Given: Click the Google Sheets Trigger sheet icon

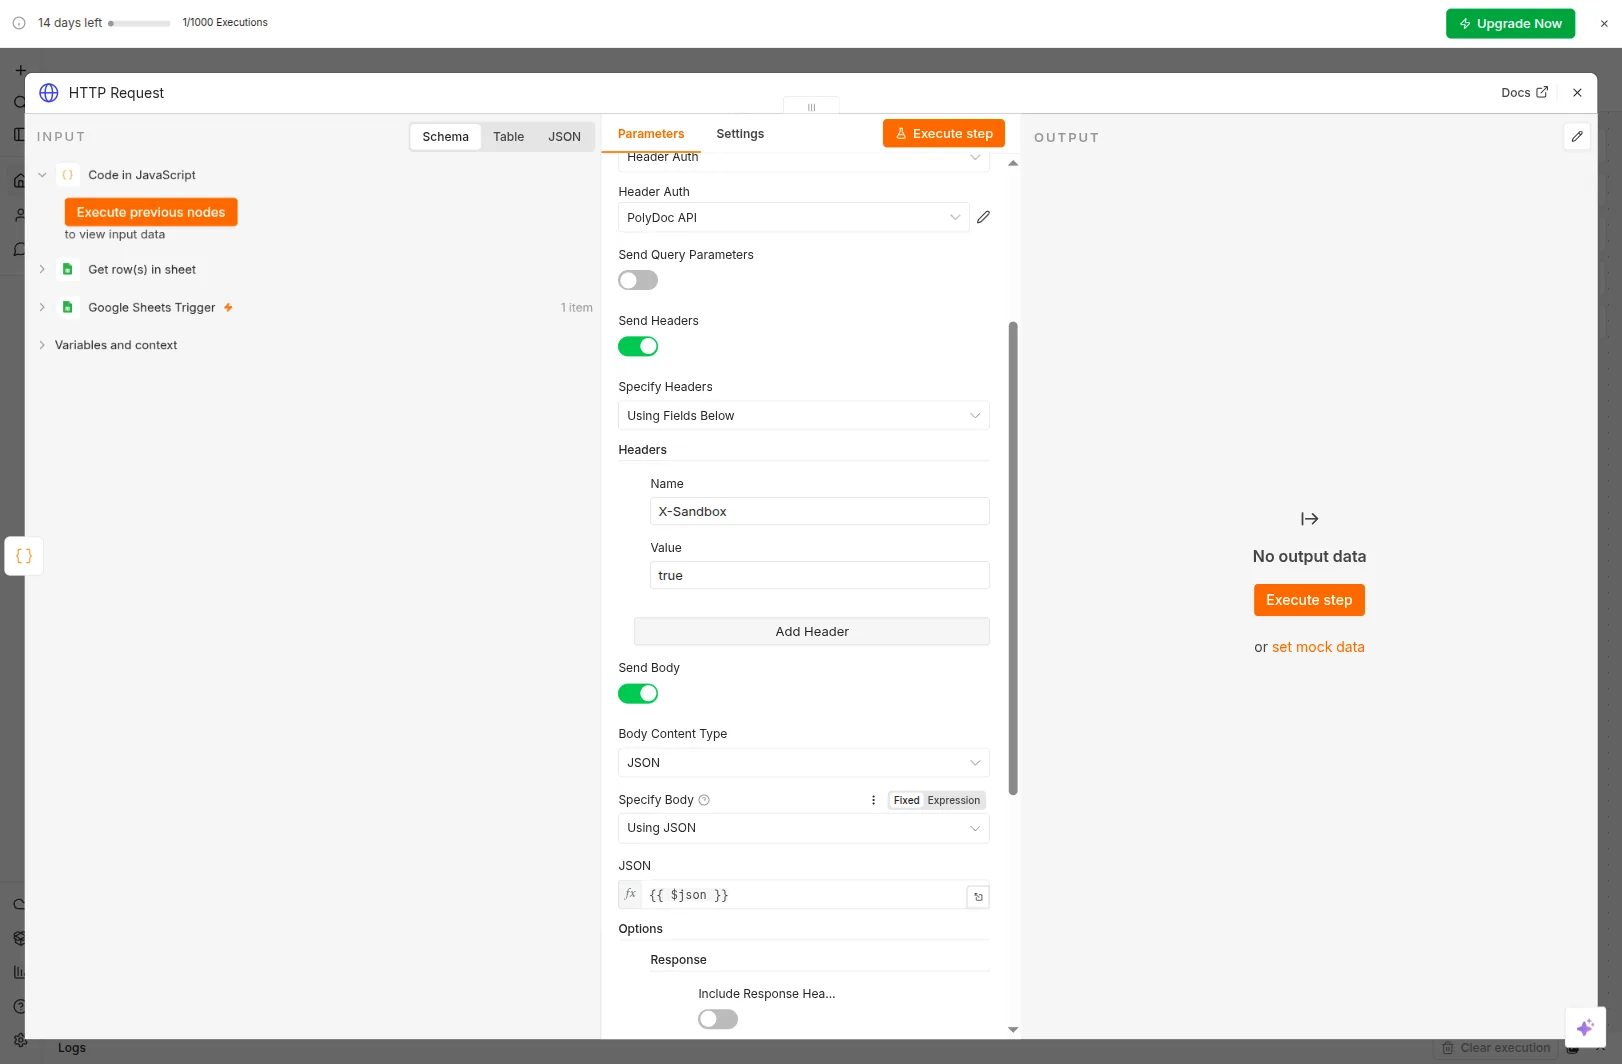Looking at the screenshot, I should click(68, 307).
